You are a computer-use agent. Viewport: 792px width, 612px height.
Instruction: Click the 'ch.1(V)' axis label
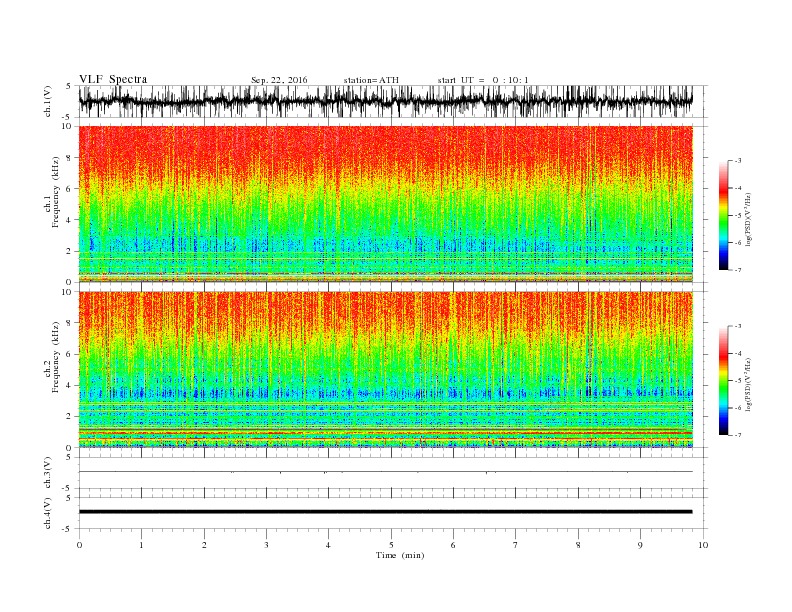point(48,101)
